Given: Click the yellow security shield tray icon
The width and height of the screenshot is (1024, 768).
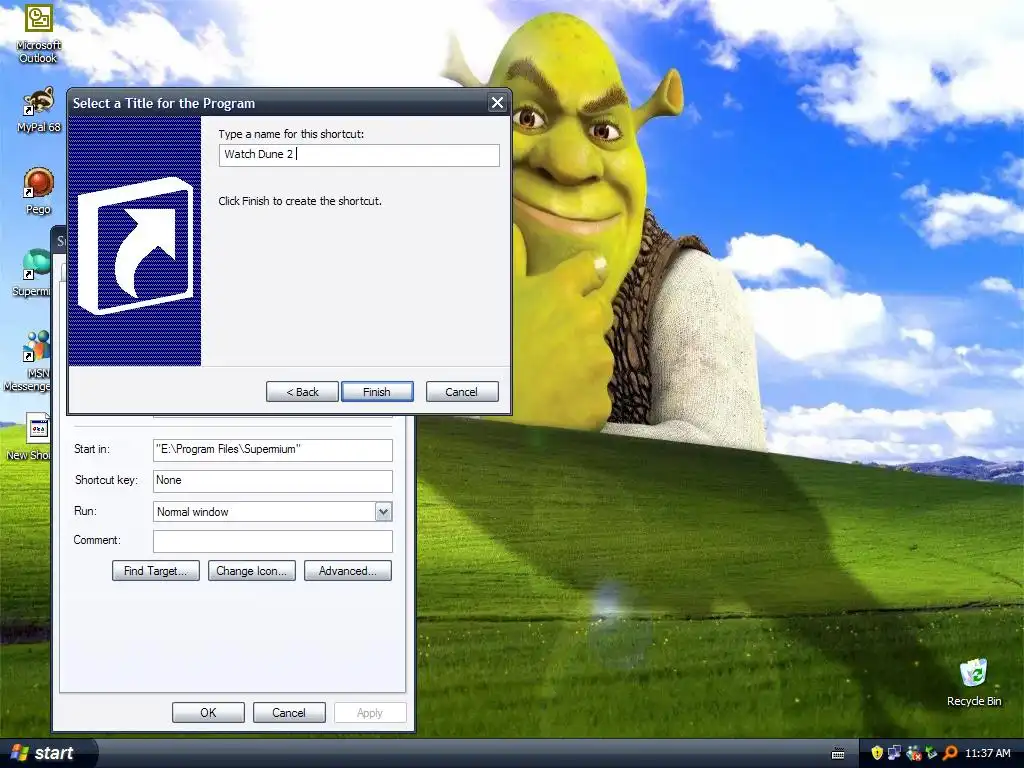Looking at the screenshot, I should pos(877,753).
